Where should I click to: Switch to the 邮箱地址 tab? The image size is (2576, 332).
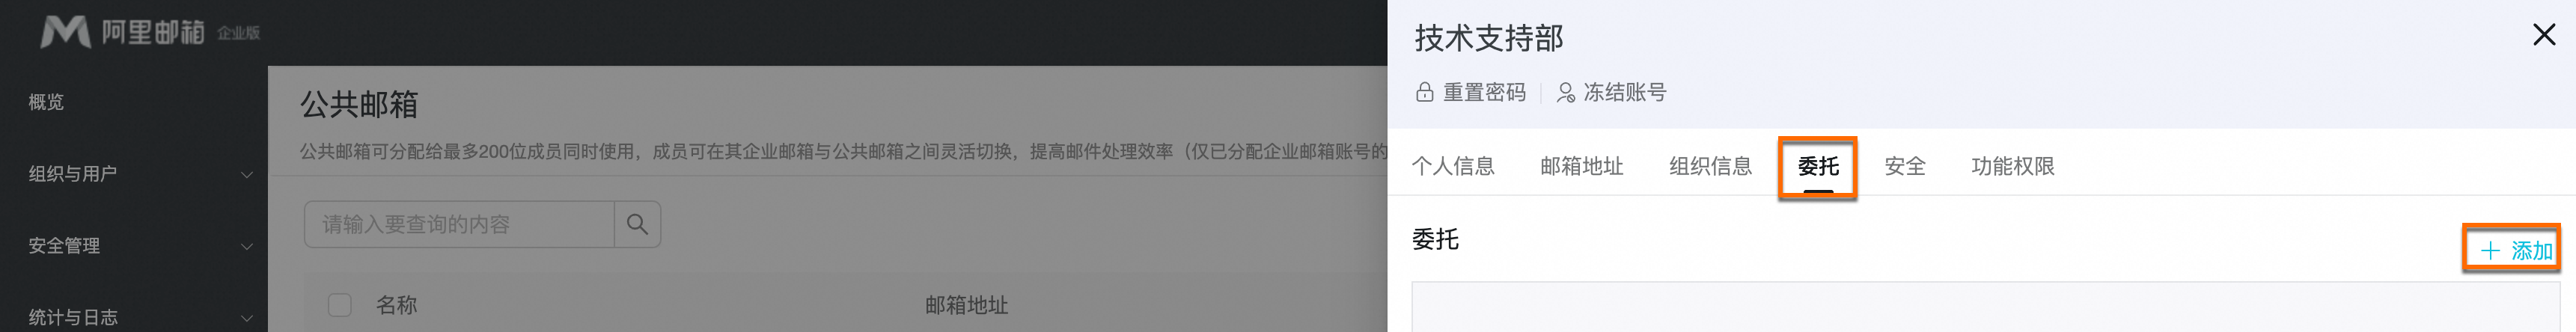tap(1582, 166)
